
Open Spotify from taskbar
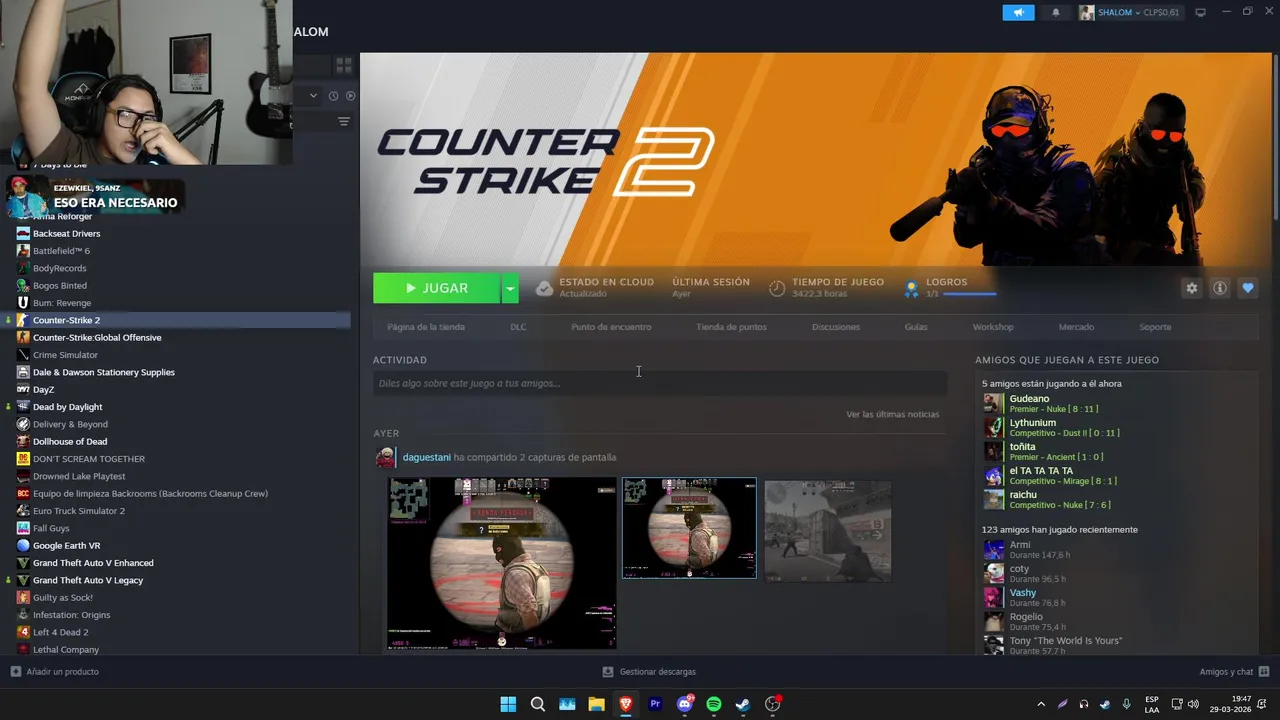coord(714,704)
